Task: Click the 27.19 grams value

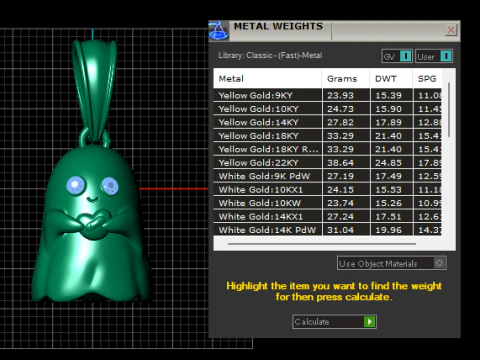Action: (x=340, y=176)
